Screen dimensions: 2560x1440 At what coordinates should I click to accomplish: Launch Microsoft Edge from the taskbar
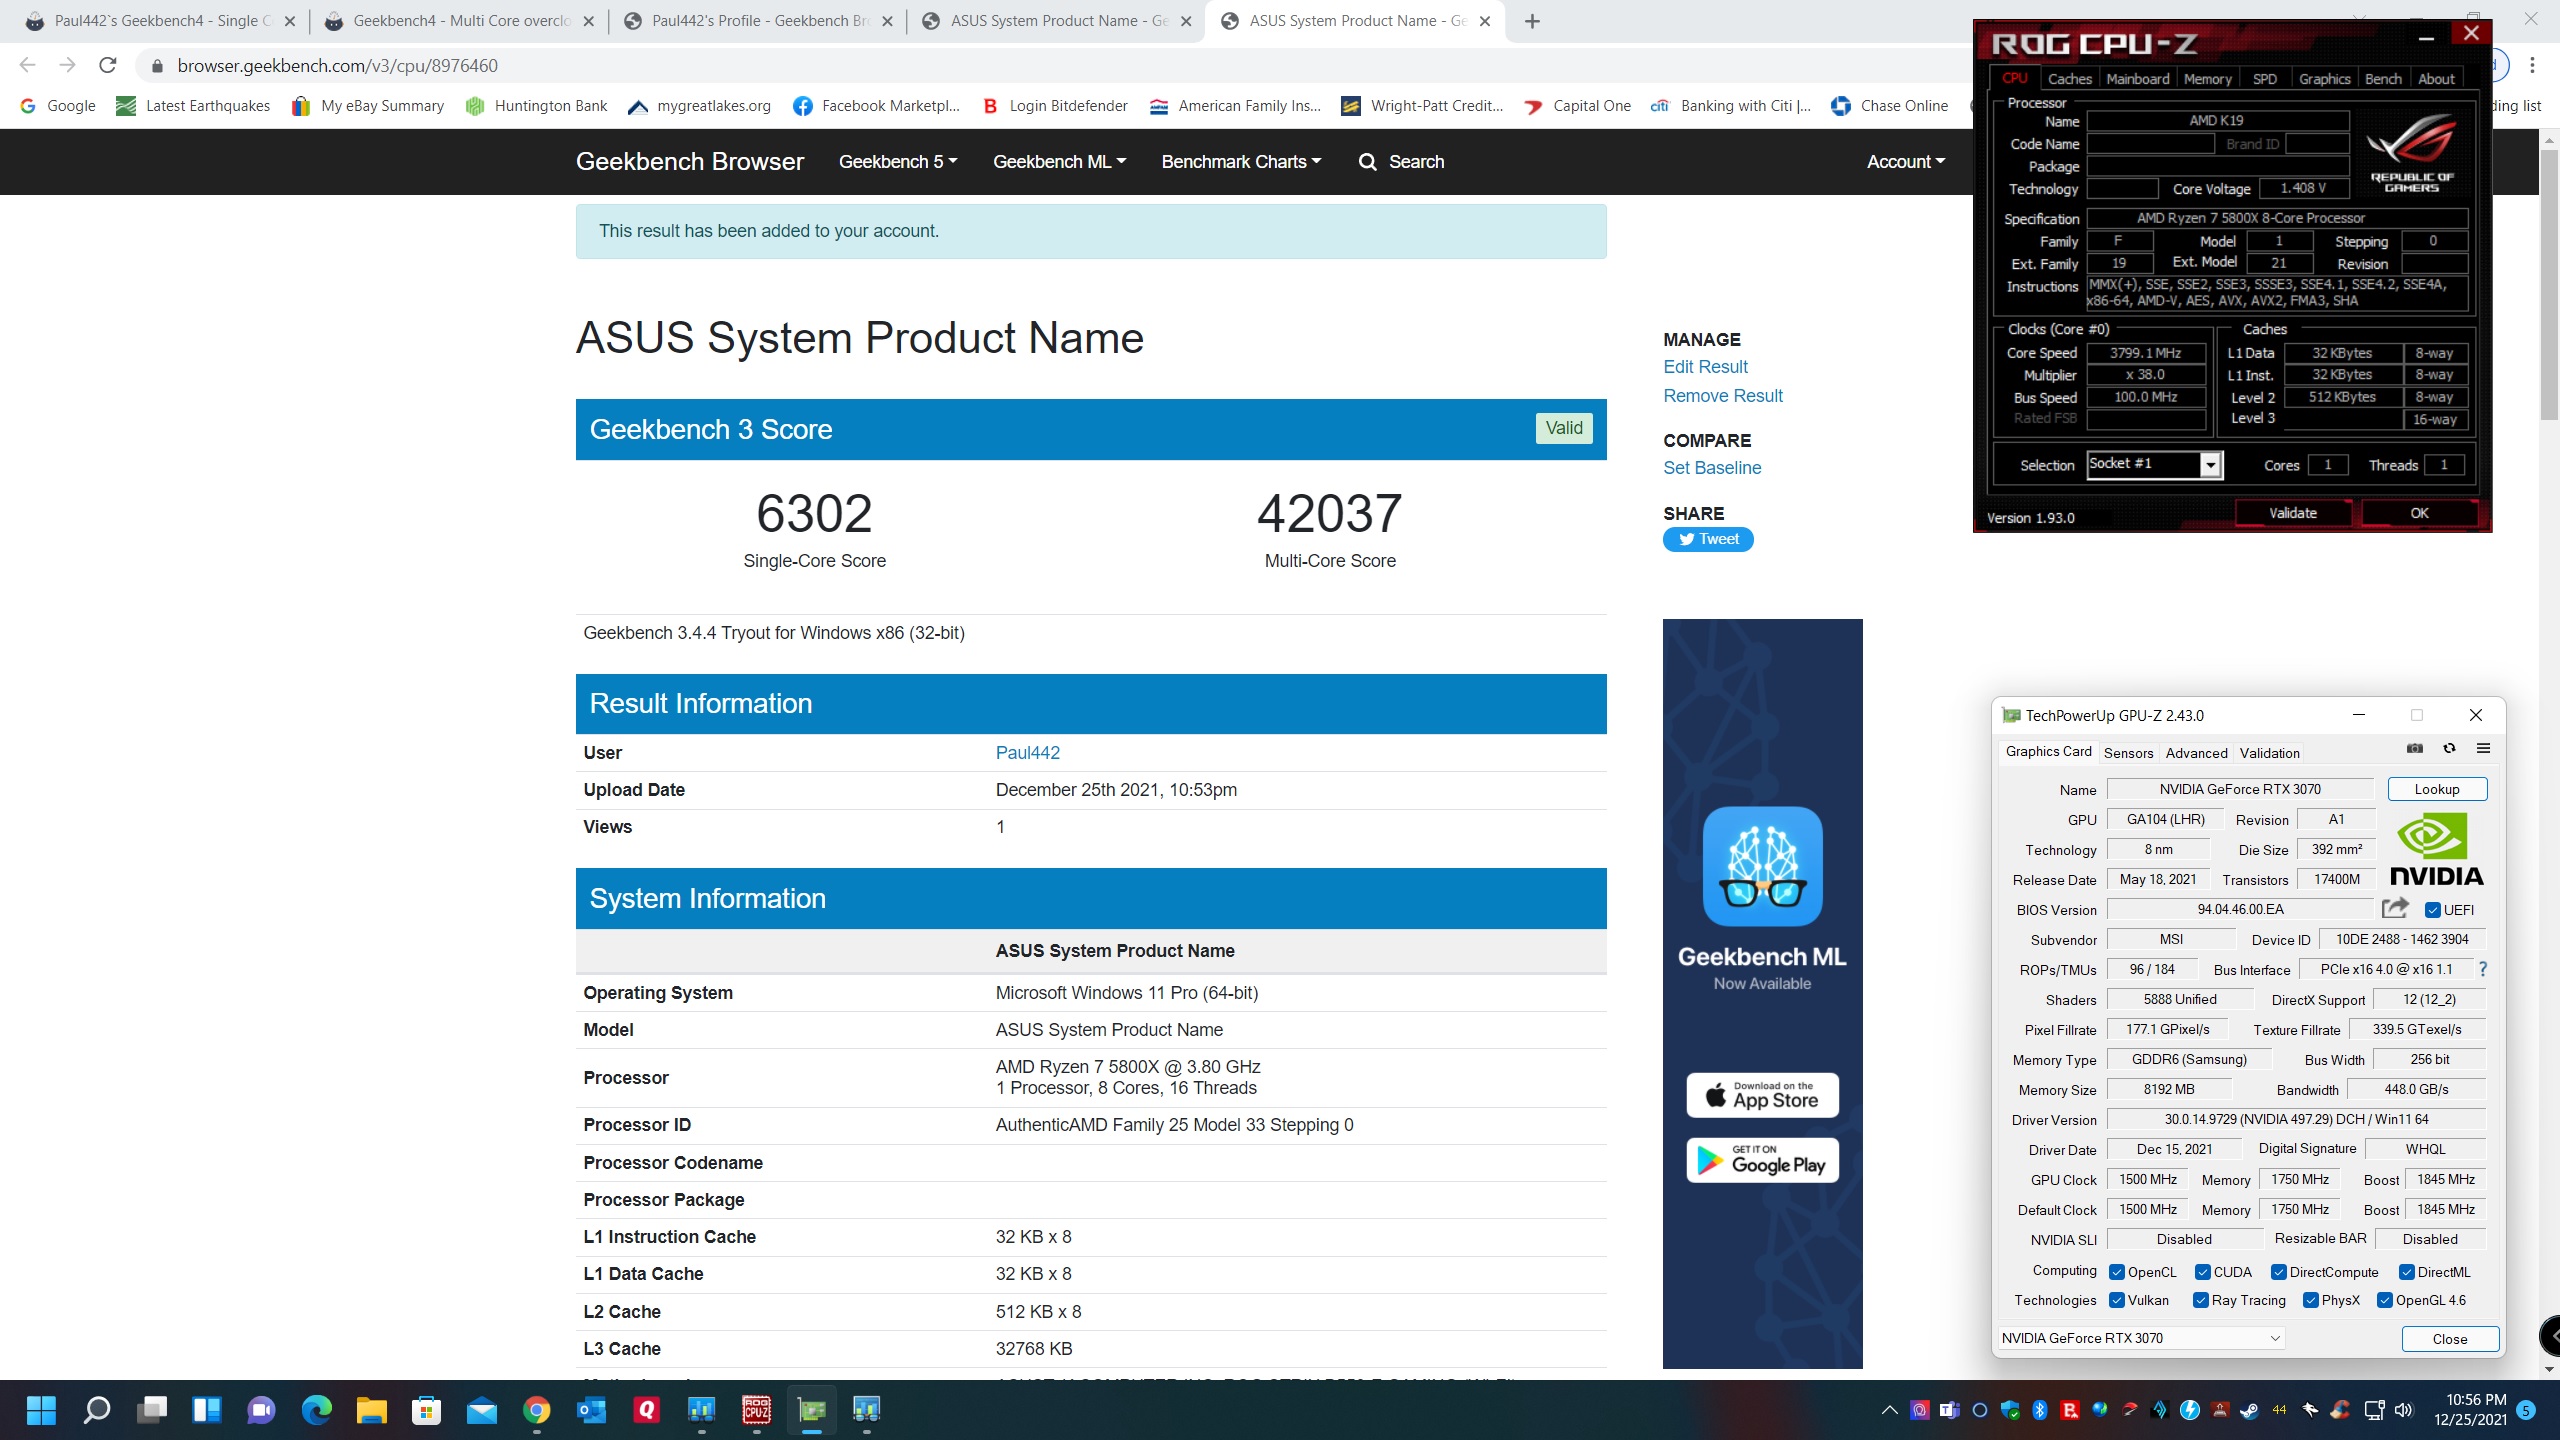[x=316, y=1410]
